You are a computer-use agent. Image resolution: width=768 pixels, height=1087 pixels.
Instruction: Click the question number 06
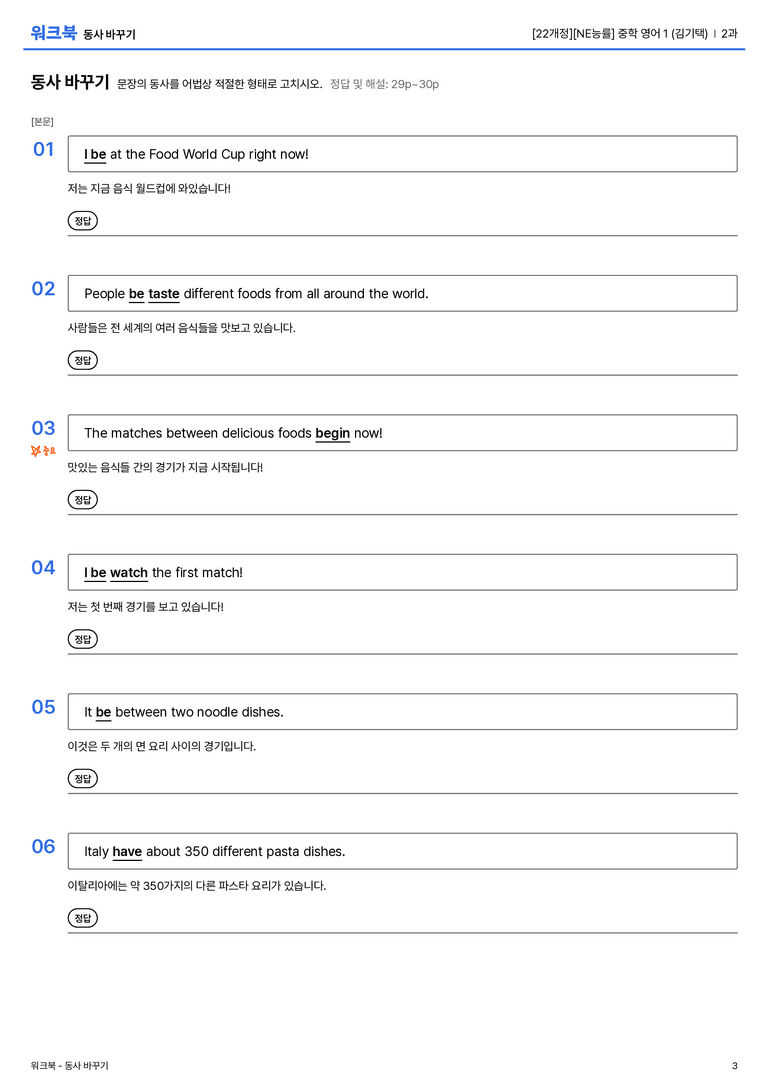(43, 846)
